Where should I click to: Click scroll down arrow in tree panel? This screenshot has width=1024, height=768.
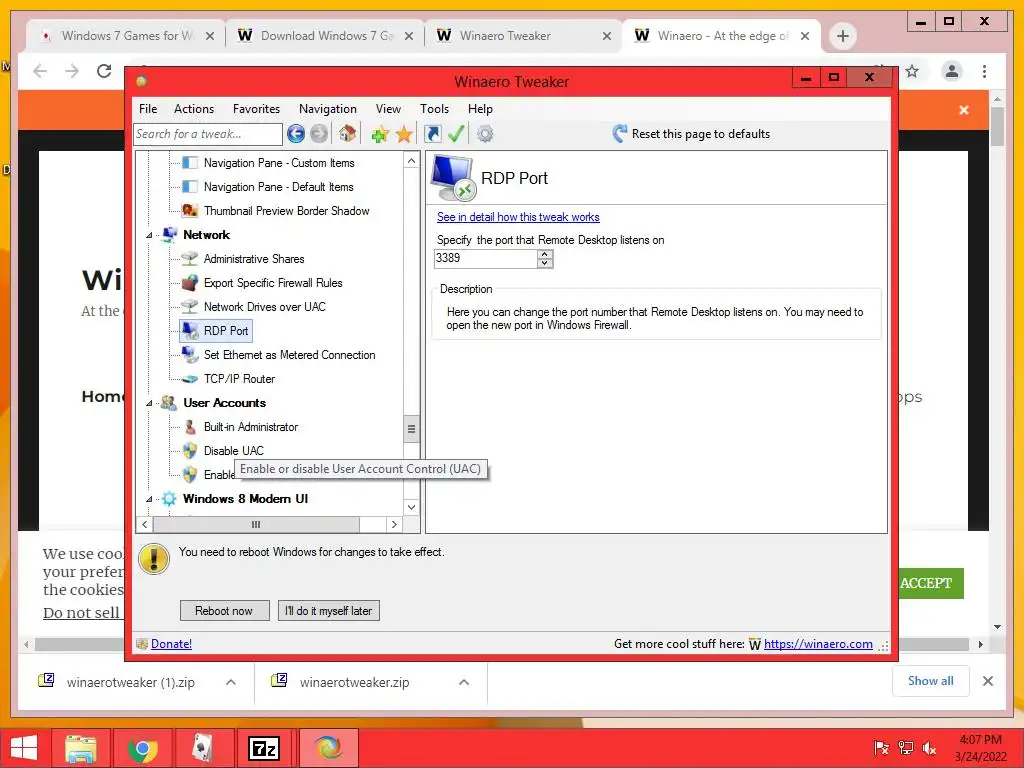[411, 507]
